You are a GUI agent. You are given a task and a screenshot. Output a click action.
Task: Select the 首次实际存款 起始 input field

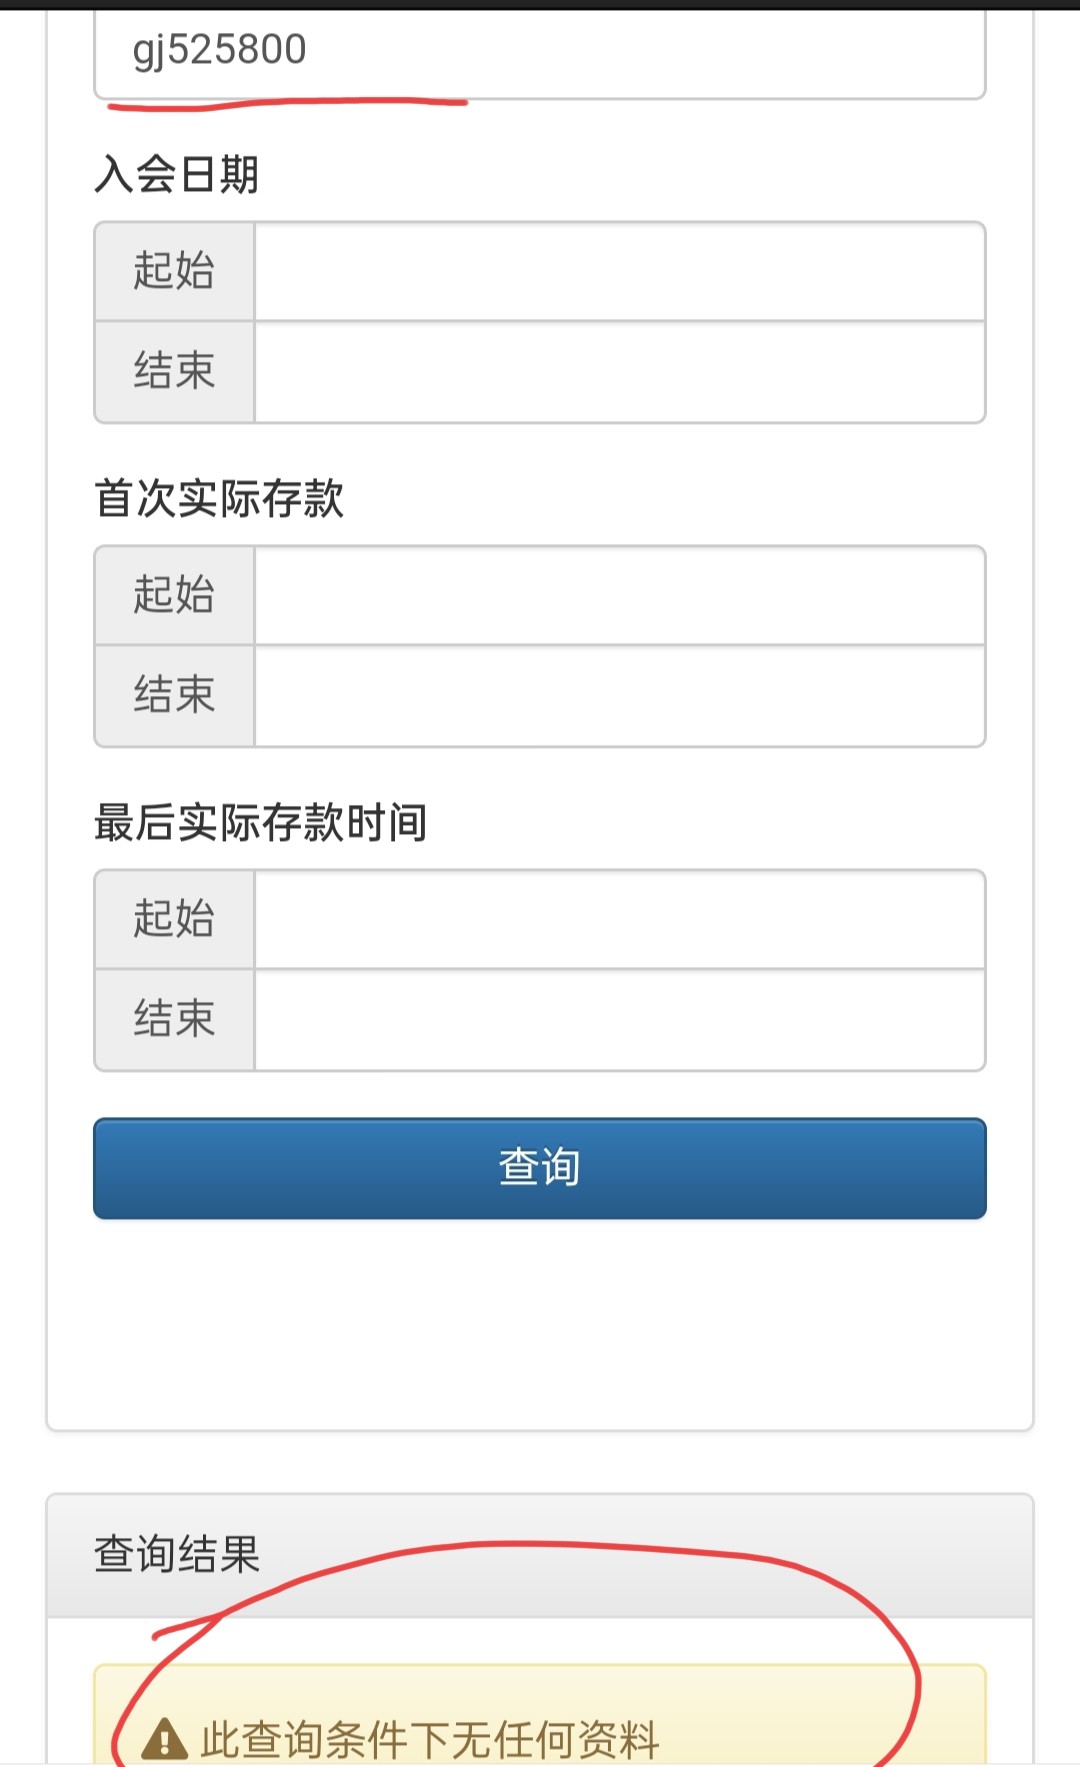(x=619, y=595)
